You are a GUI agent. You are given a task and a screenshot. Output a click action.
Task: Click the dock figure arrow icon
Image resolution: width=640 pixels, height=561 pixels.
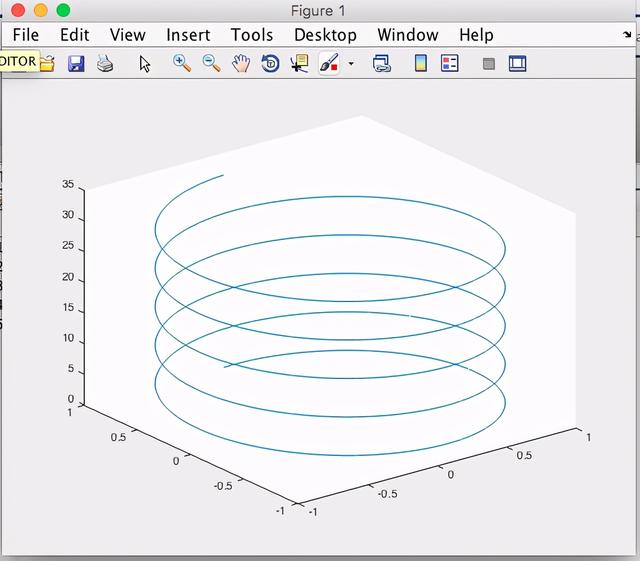coord(627,35)
